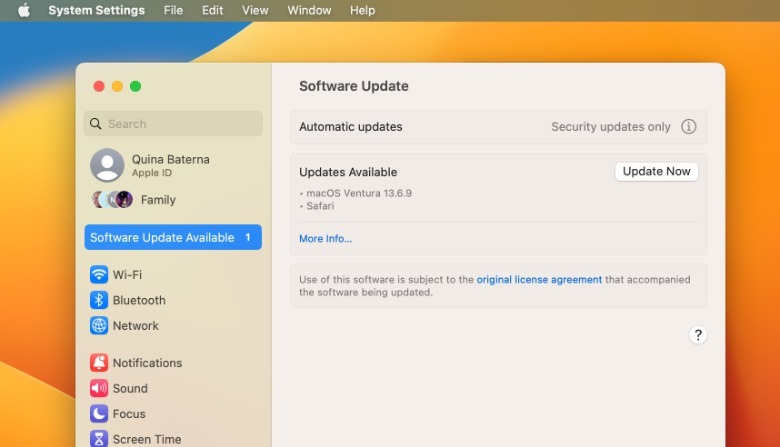
Task: Click the Updates Available heading
Action: [348, 172]
